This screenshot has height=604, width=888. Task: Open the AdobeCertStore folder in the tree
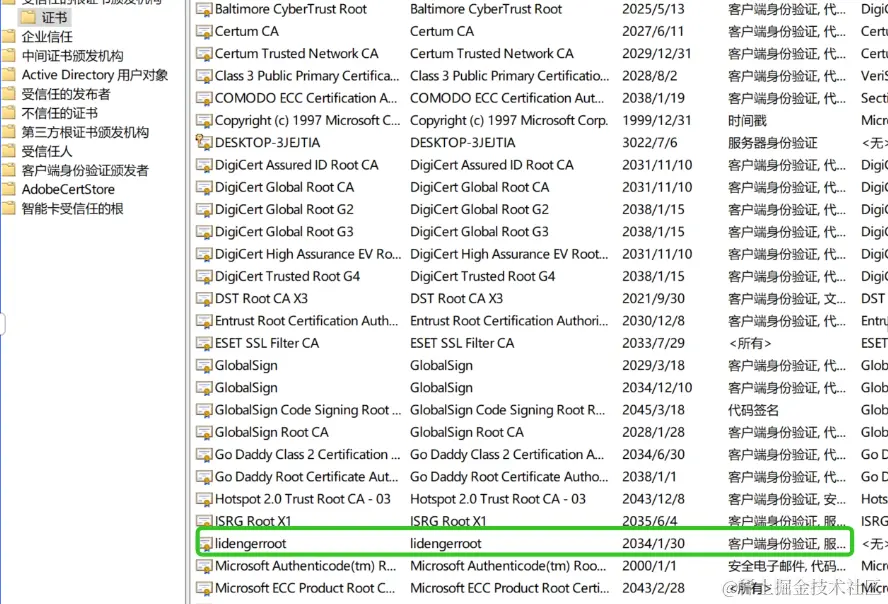point(68,189)
